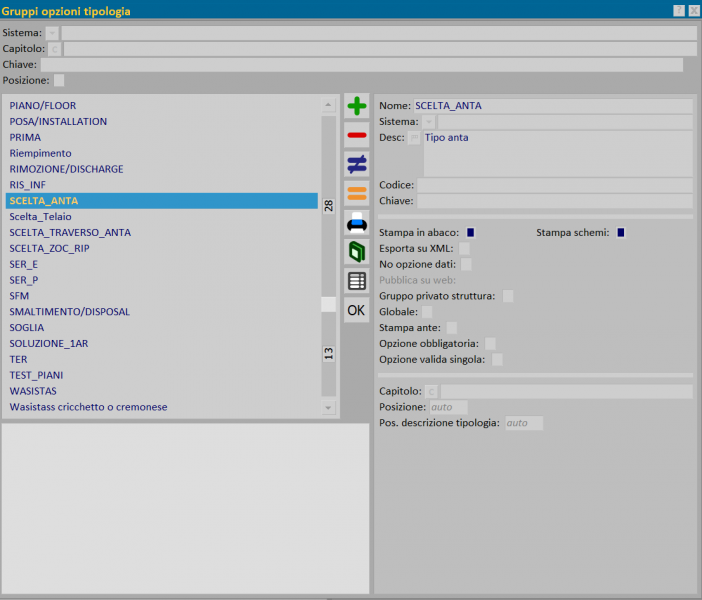Select SMALTIMENTO/DISPOSAL in the list
This screenshot has width=702, height=600.
coord(162,312)
